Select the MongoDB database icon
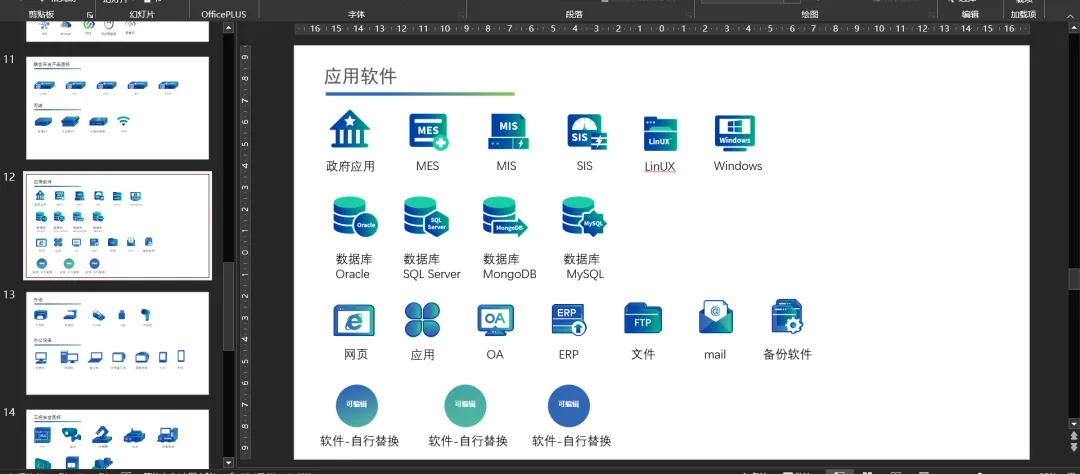 point(505,216)
